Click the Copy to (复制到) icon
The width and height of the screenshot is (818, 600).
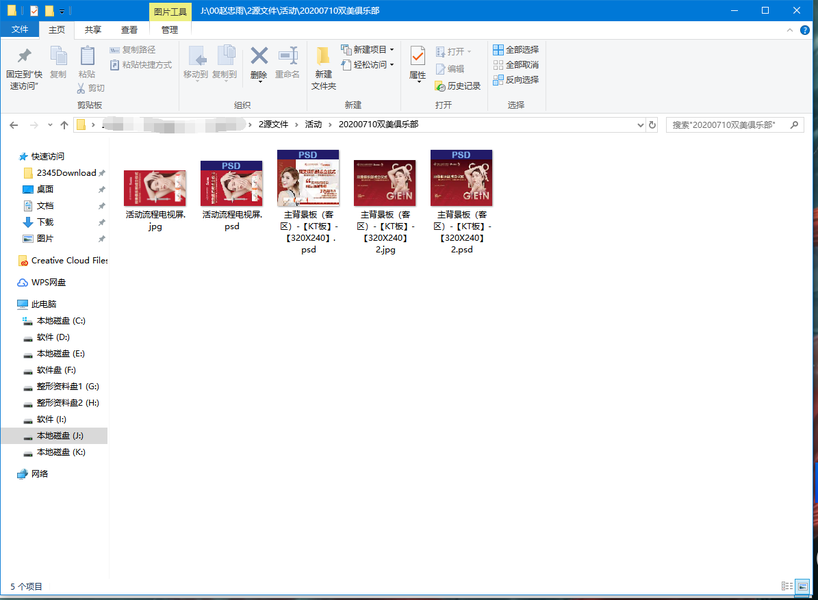pos(225,56)
